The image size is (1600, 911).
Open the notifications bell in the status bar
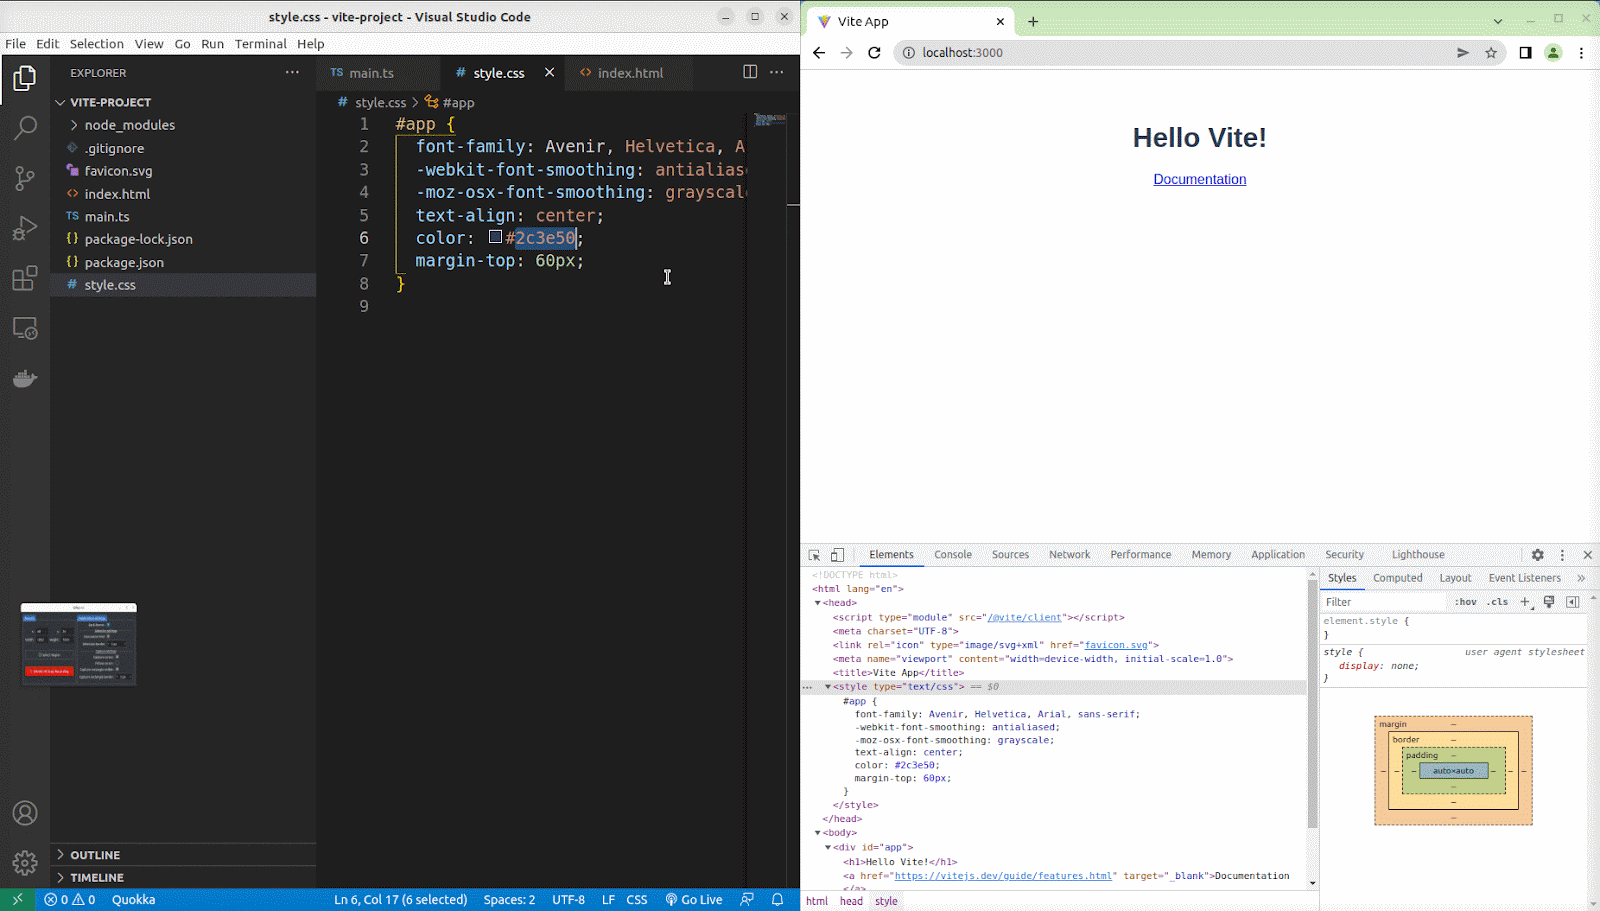(x=777, y=899)
